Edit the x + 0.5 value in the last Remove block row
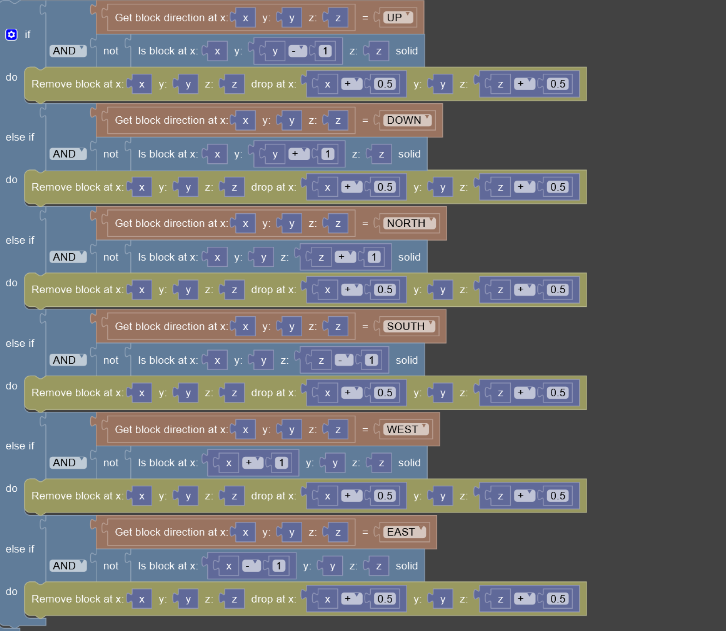726x631 pixels. [385, 599]
